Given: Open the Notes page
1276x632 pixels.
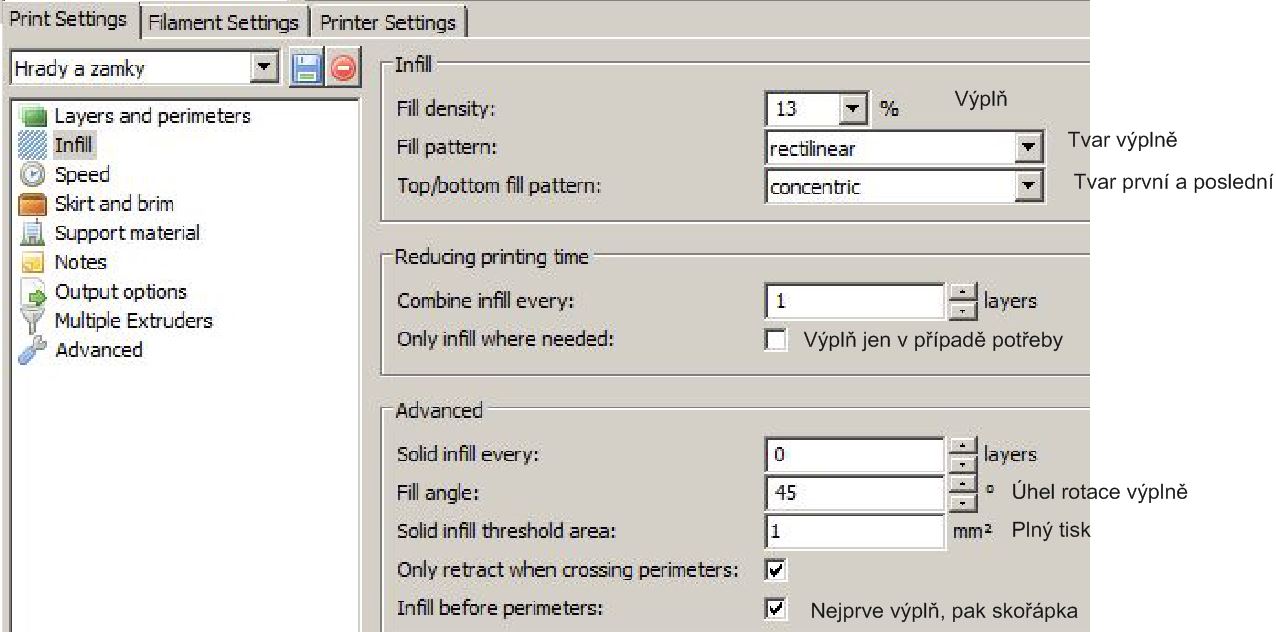Looking at the screenshot, I should coord(80,262).
